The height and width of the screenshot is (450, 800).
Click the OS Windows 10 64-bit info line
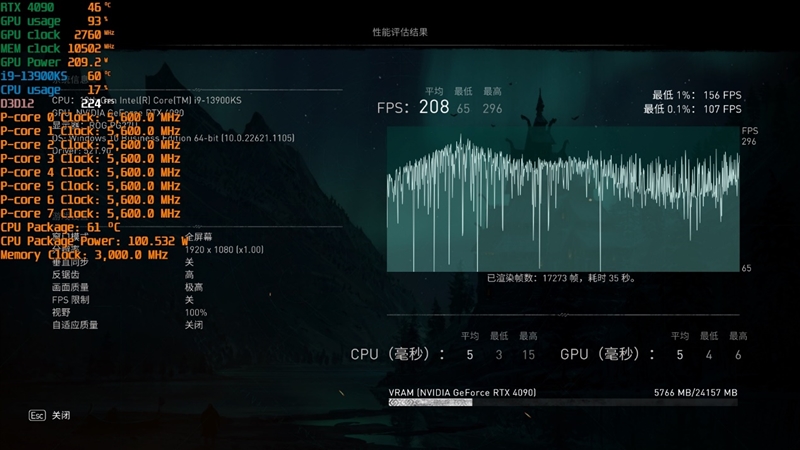[x=173, y=138]
